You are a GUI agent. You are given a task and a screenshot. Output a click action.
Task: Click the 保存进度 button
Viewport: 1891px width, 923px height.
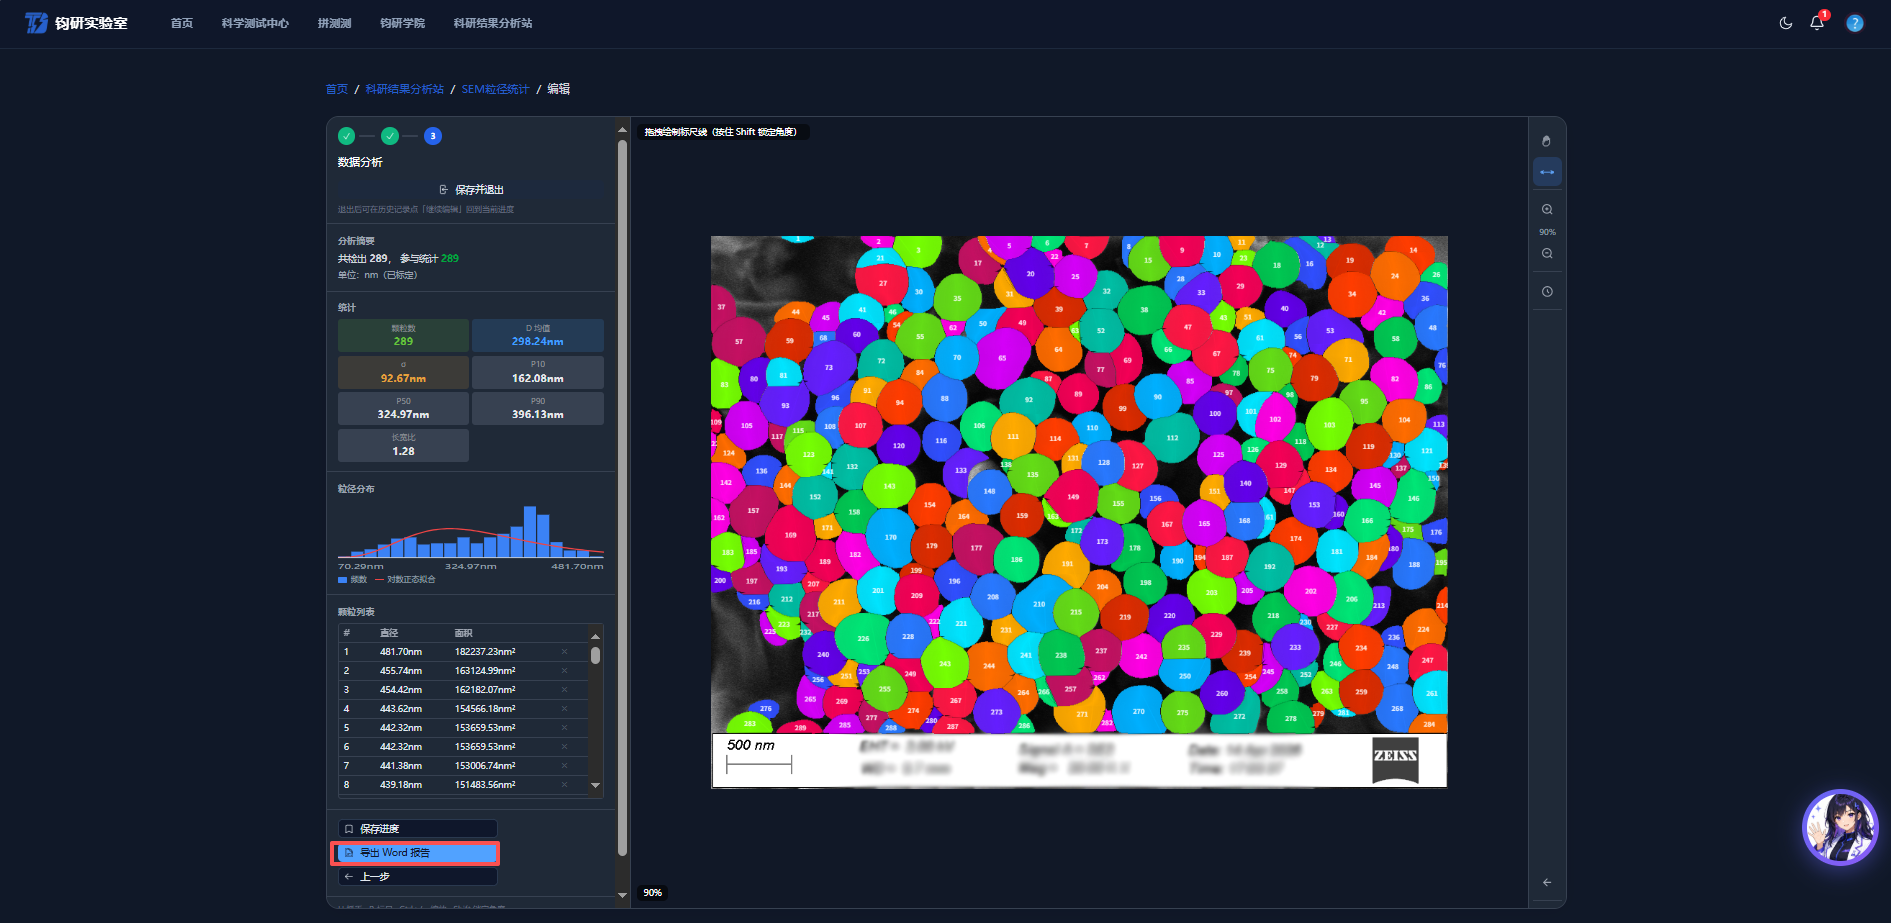pos(418,829)
